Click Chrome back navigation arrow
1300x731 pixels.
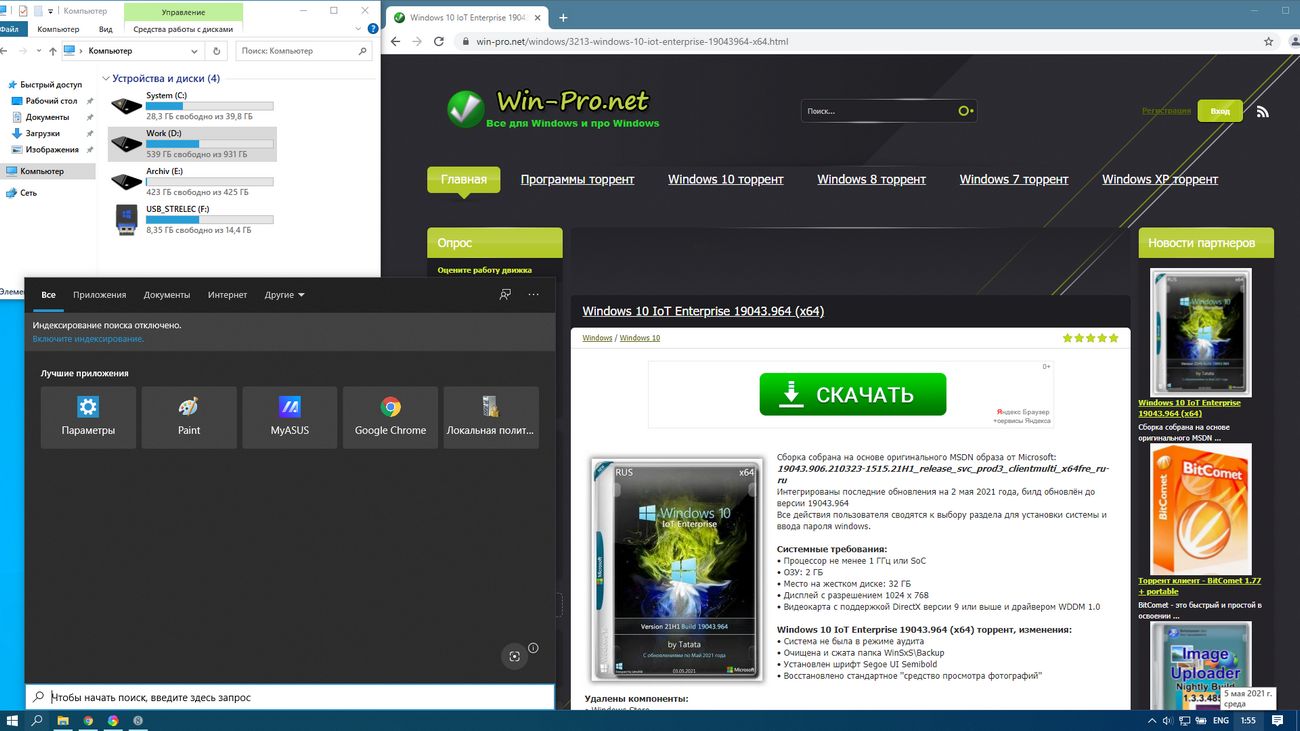tap(395, 42)
